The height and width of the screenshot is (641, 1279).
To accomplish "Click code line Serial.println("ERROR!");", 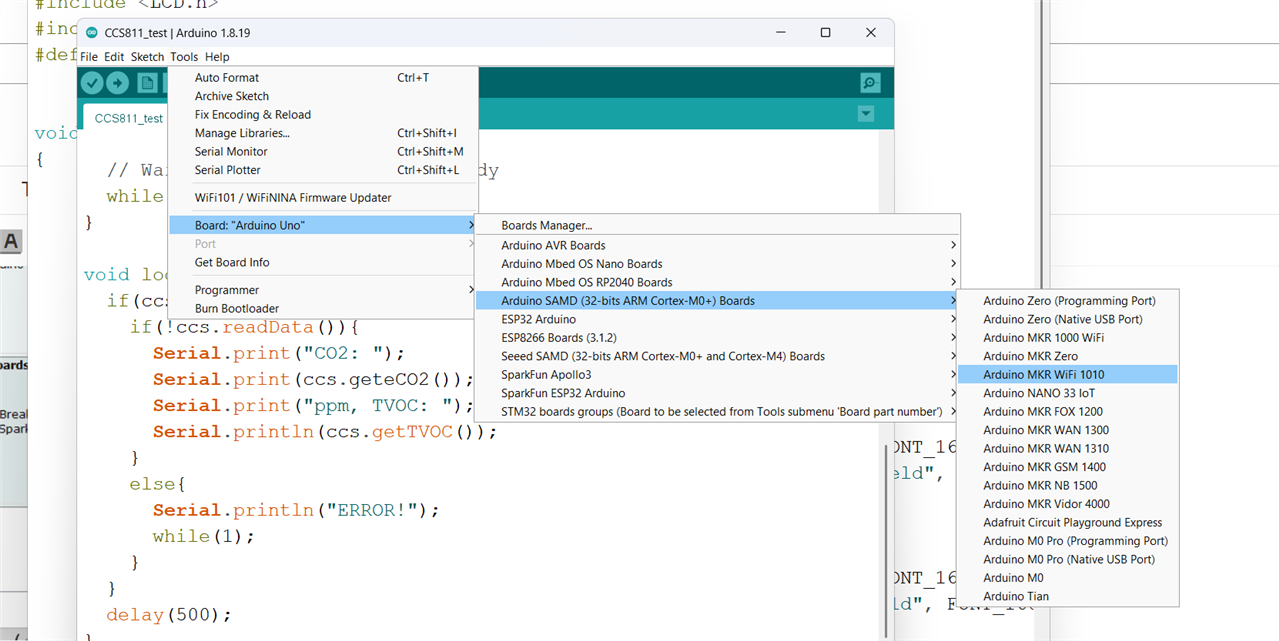I will pos(296,510).
